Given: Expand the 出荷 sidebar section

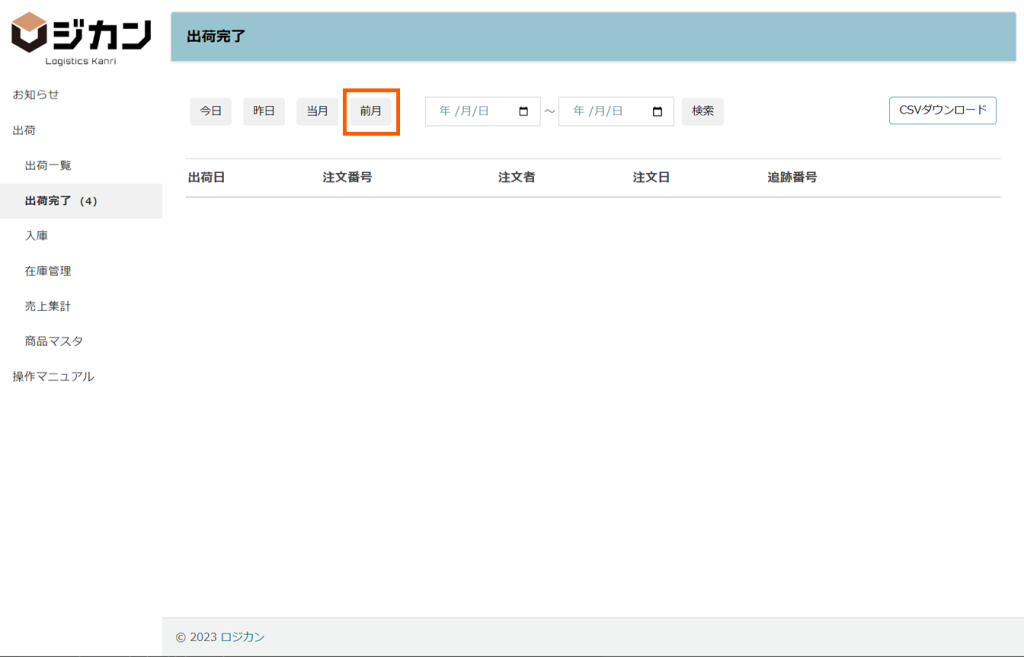Looking at the screenshot, I should 24,130.
